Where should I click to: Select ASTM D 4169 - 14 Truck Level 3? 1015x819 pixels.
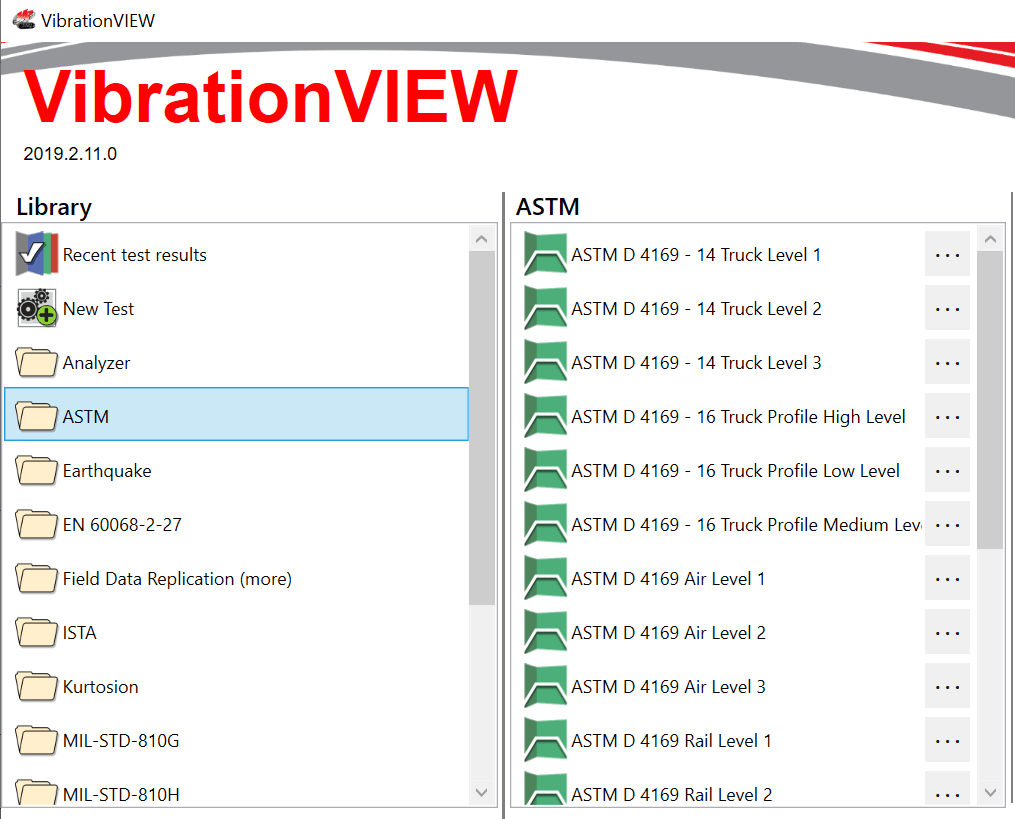[x=696, y=363]
